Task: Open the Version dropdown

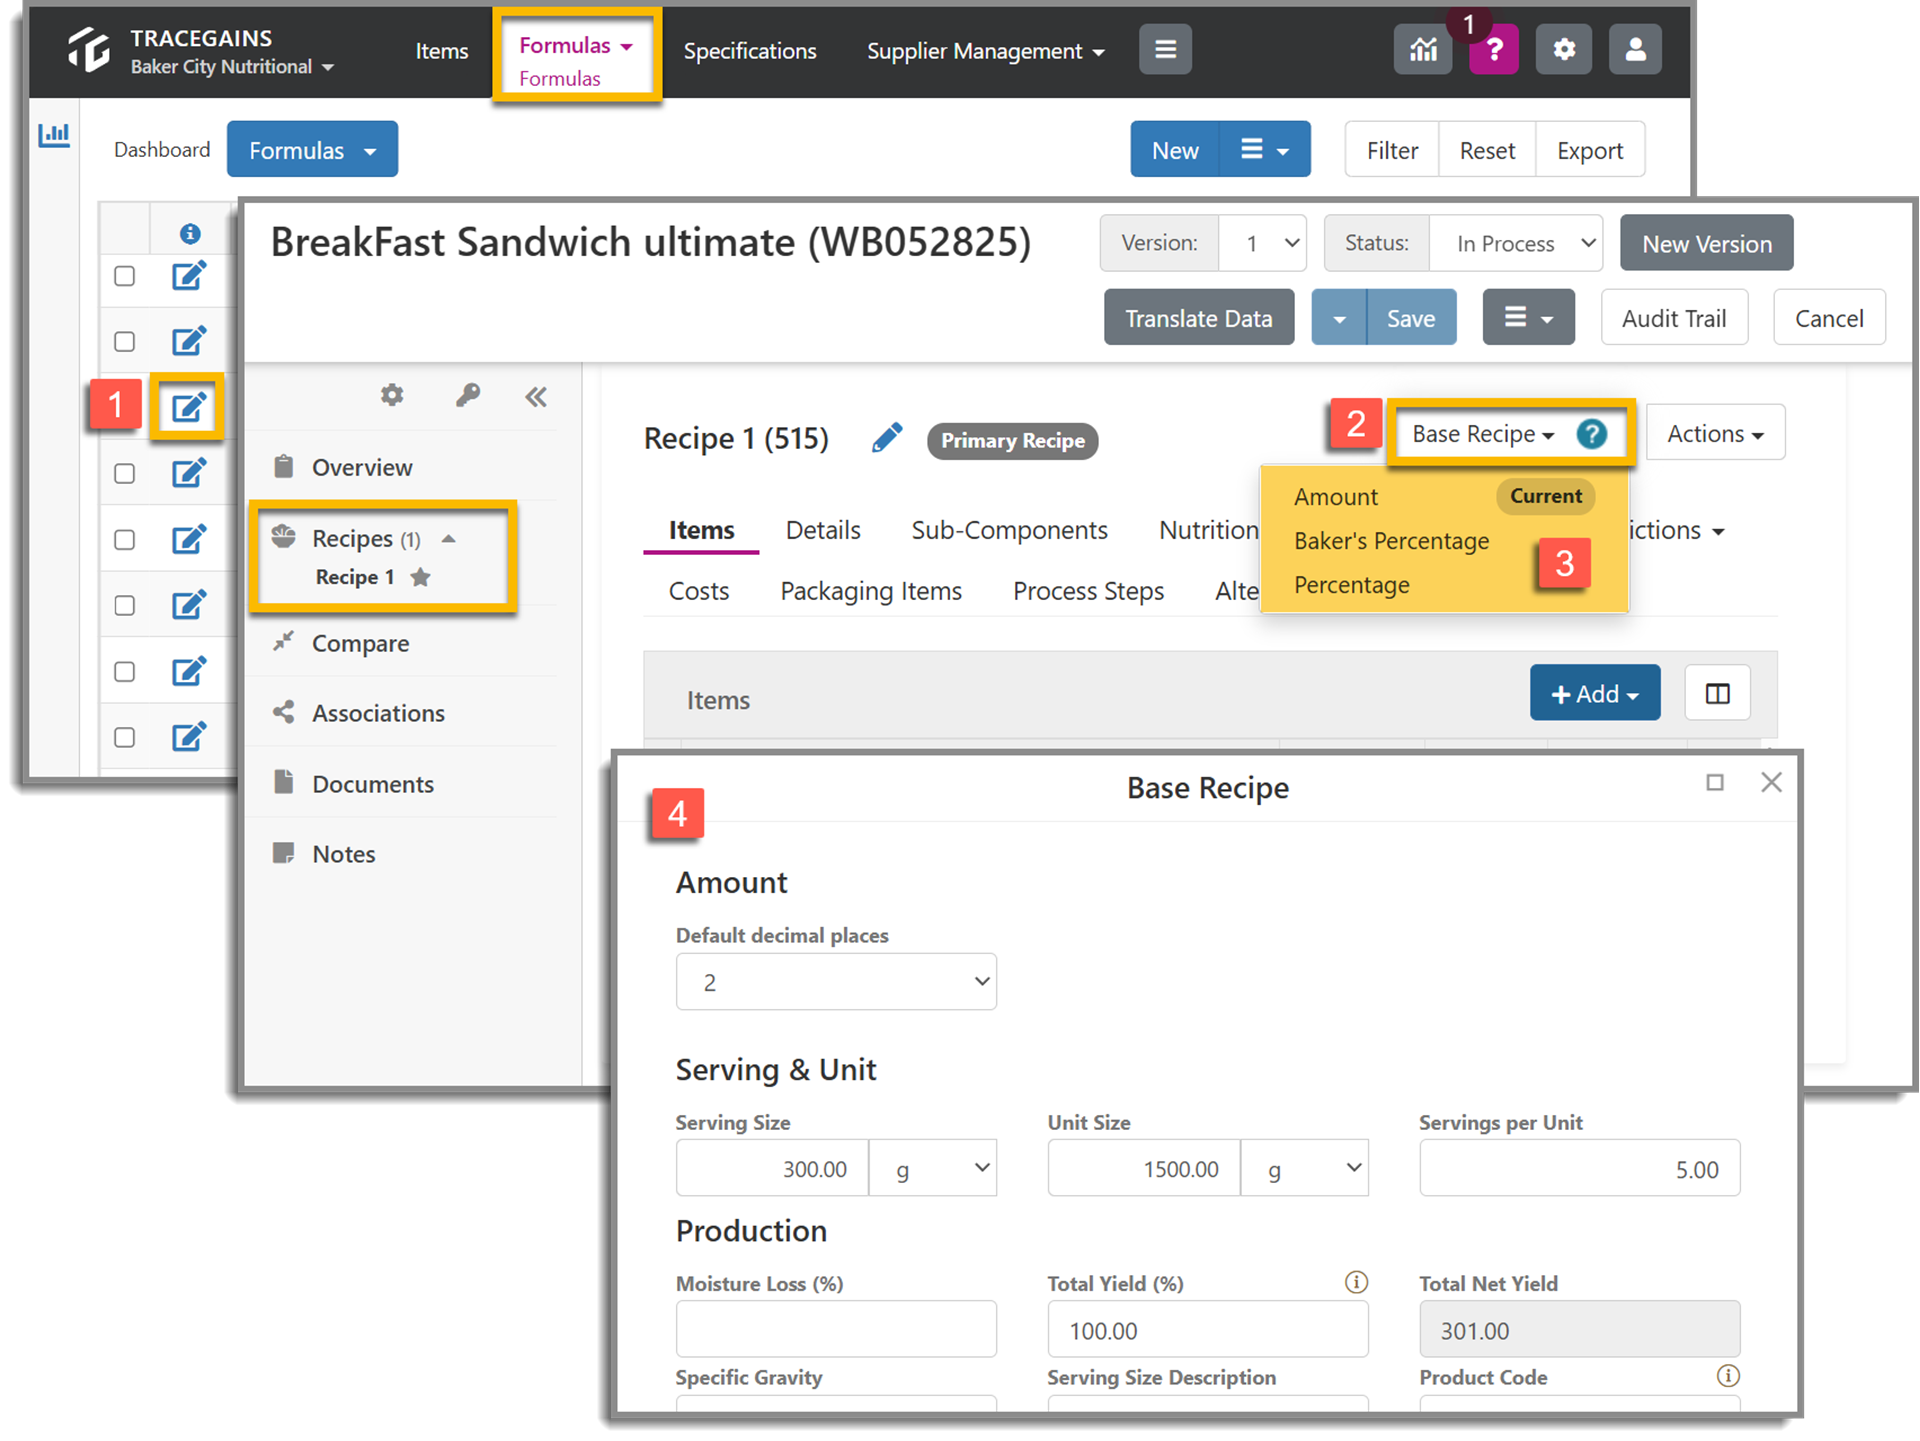Action: [1263, 243]
